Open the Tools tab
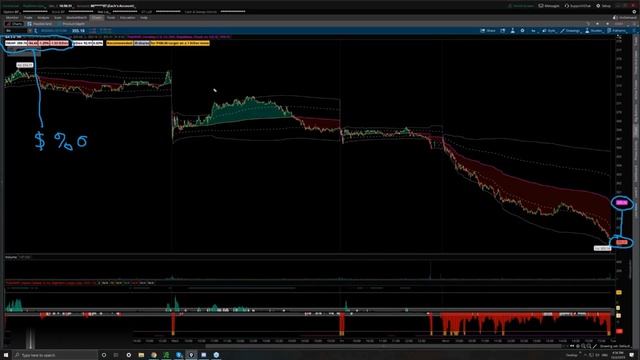 pyautogui.click(x=111, y=18)
